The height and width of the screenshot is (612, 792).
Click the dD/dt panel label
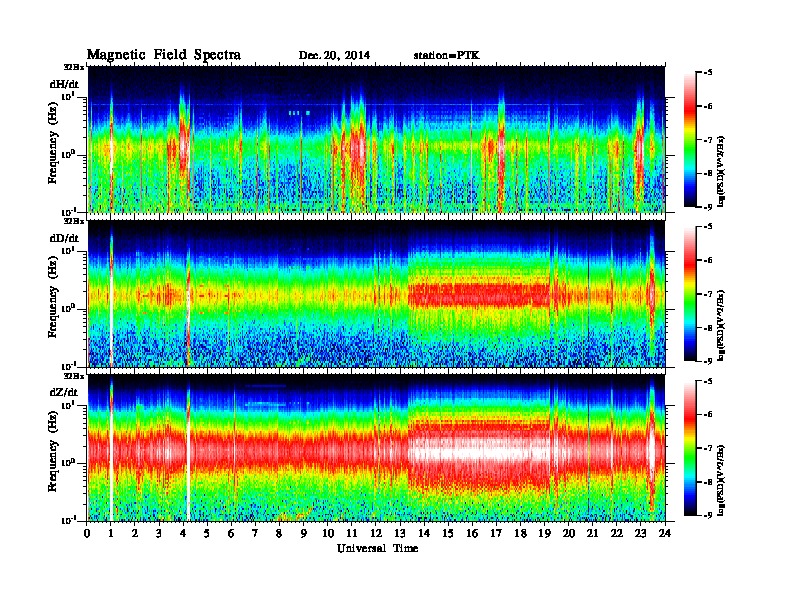[64, 238]
